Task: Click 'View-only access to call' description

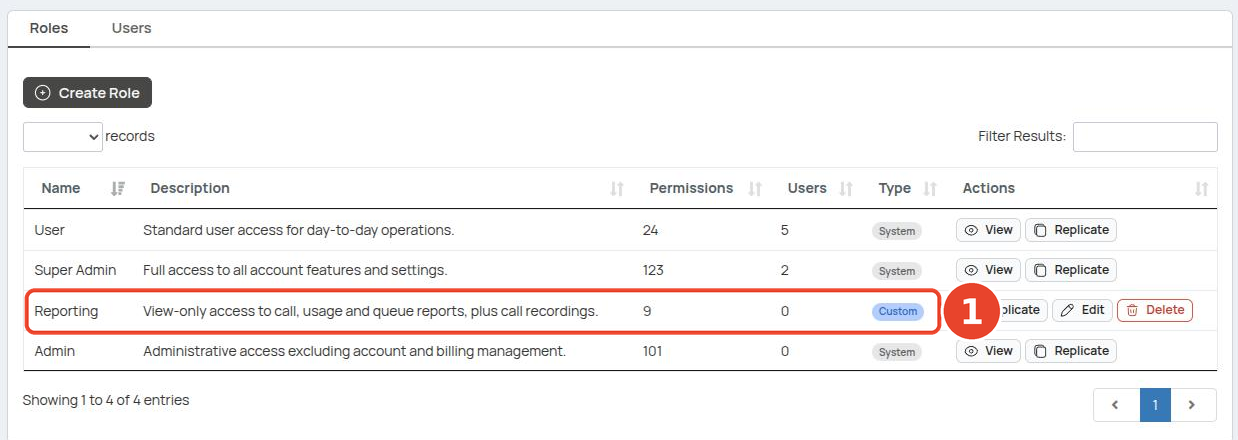Action: point(370,311)
